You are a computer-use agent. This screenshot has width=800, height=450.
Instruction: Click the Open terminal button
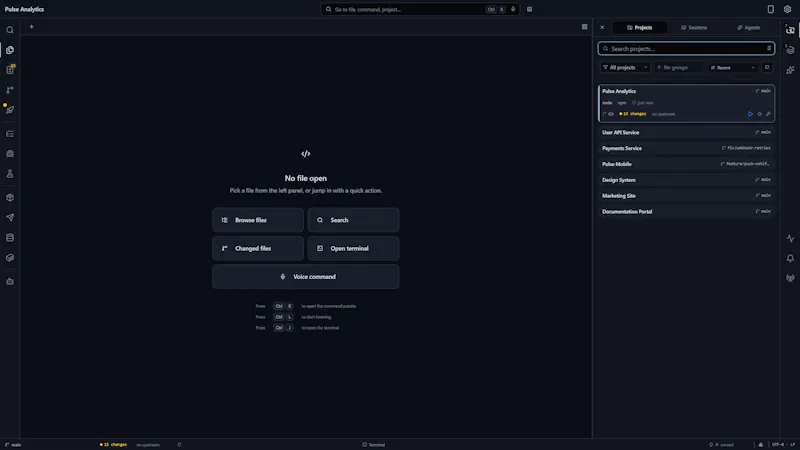(353, 248)
